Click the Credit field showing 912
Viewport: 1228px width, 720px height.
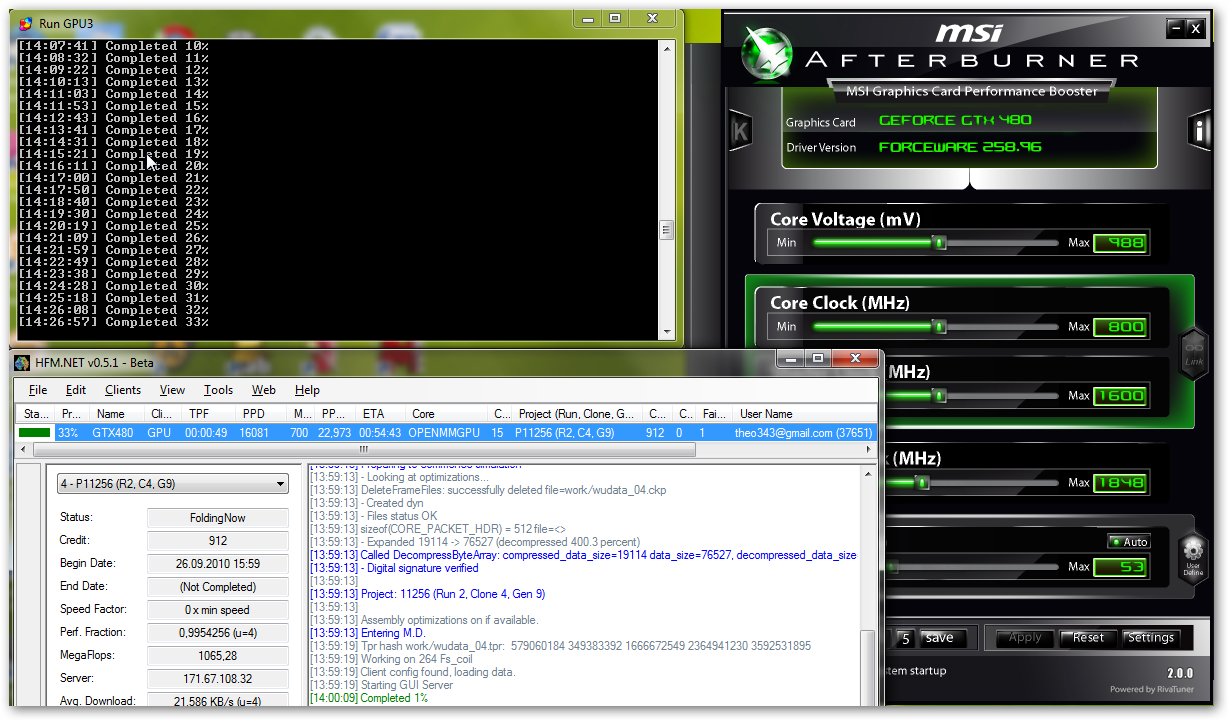[x=217, y=541]
